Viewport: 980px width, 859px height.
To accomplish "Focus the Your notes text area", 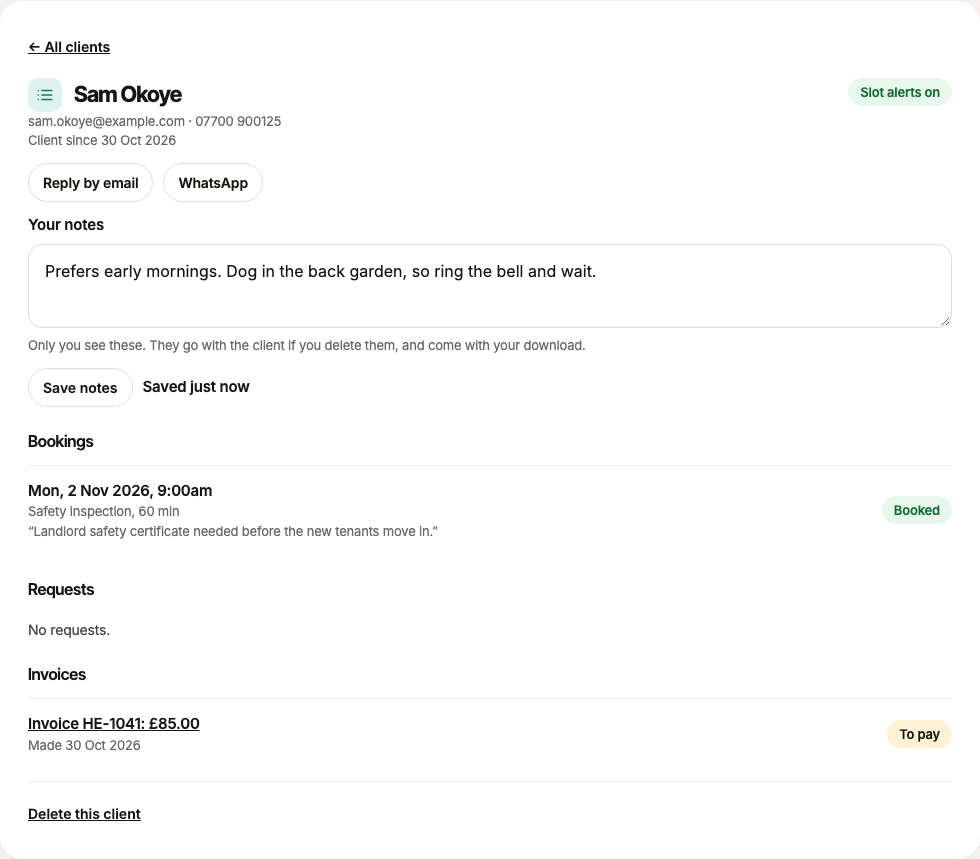I will [489, 286].
